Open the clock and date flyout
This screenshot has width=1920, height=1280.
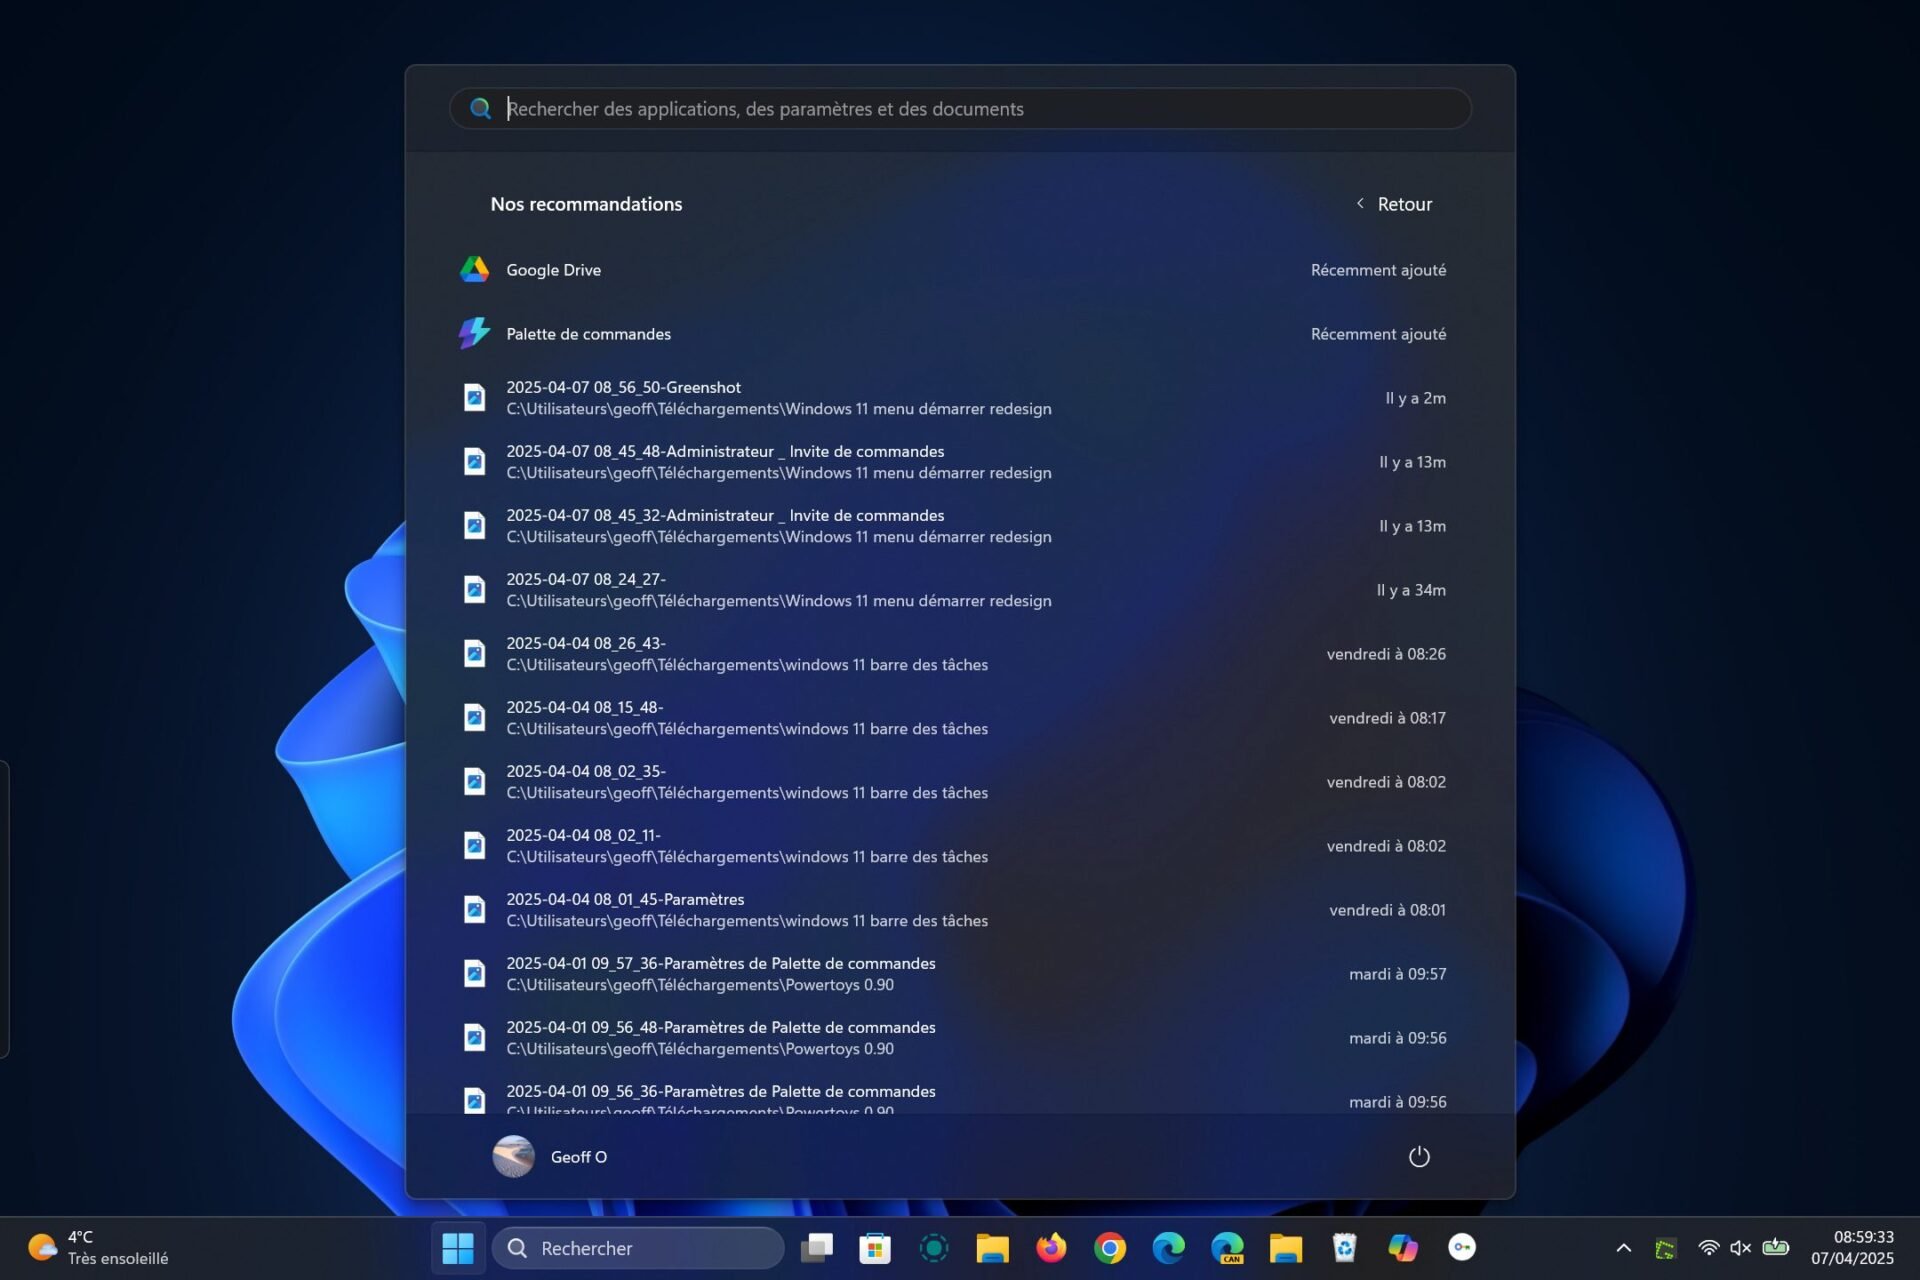[x=1852, y=1248]
